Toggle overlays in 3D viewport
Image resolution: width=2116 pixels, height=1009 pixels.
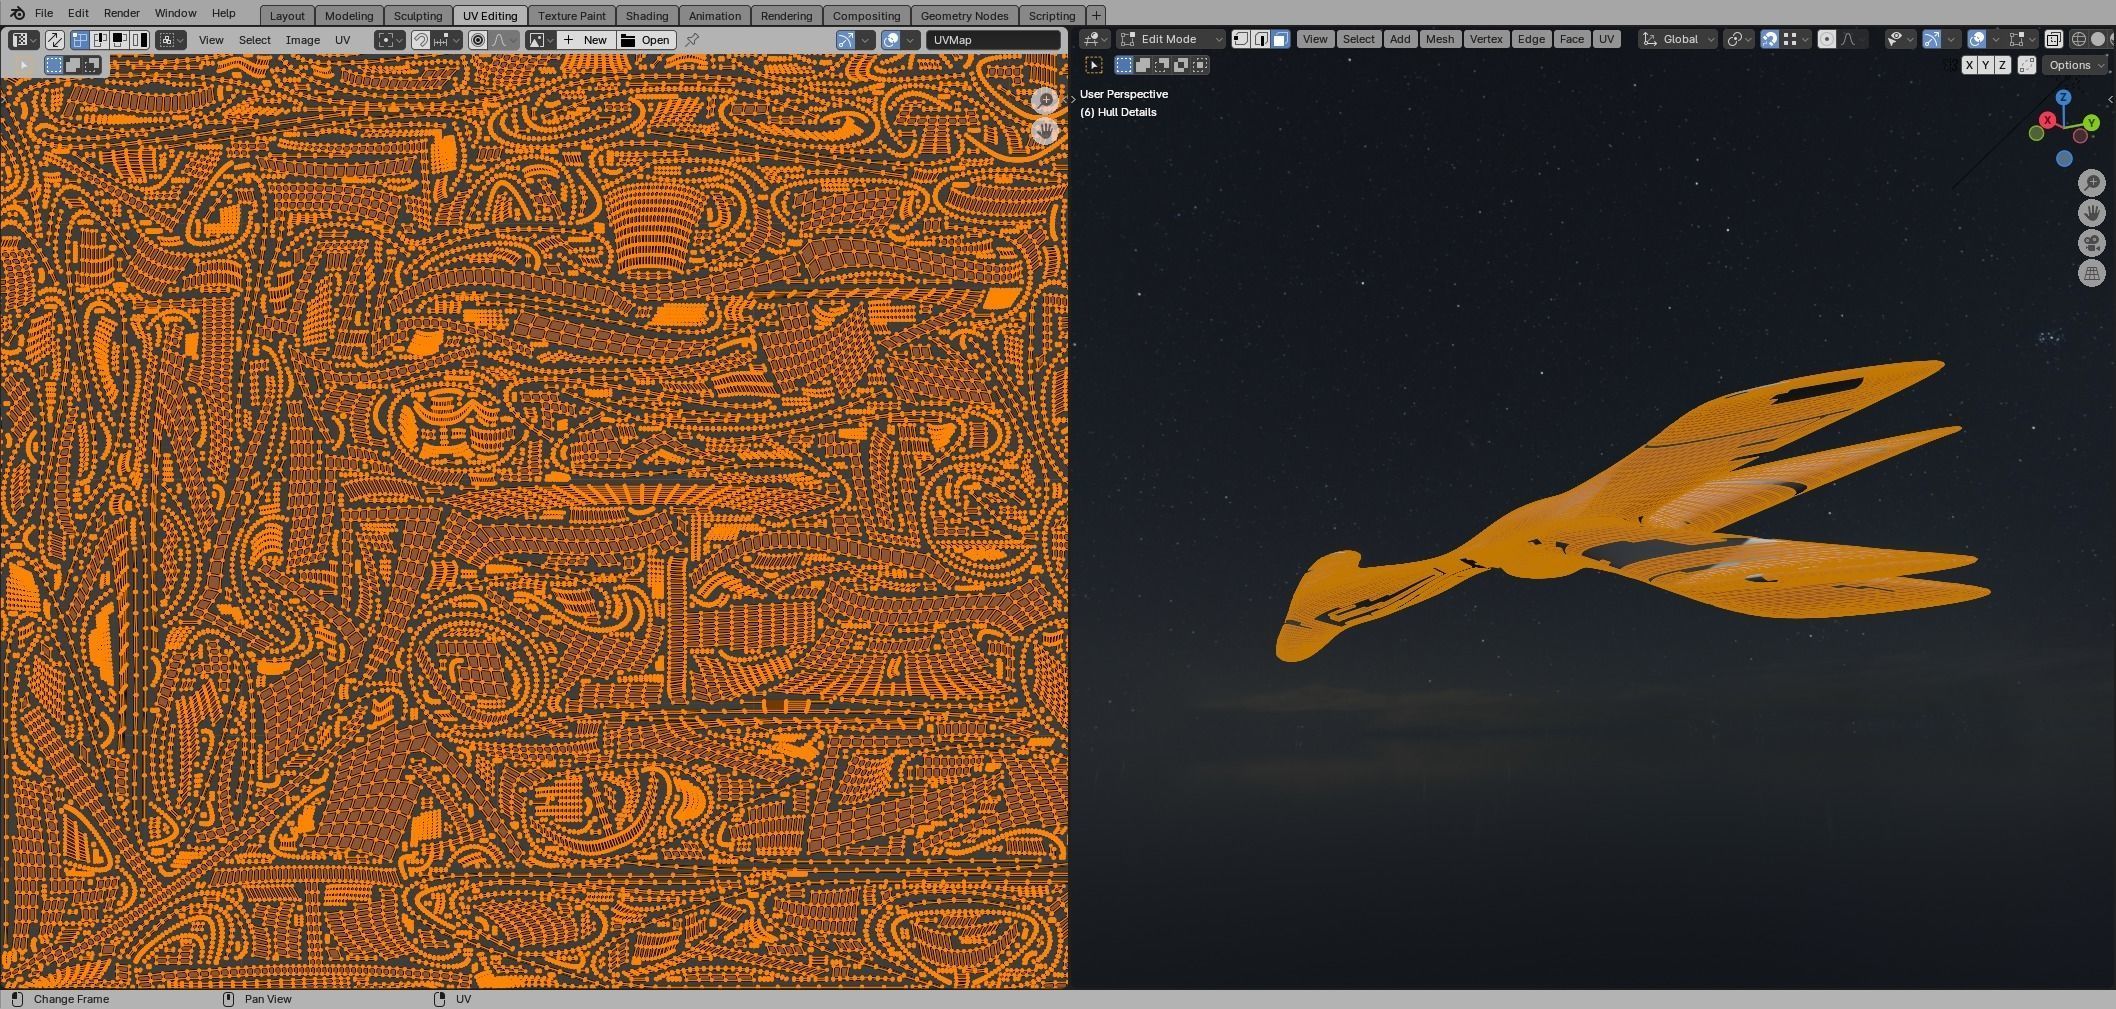tap(1977, 39)
